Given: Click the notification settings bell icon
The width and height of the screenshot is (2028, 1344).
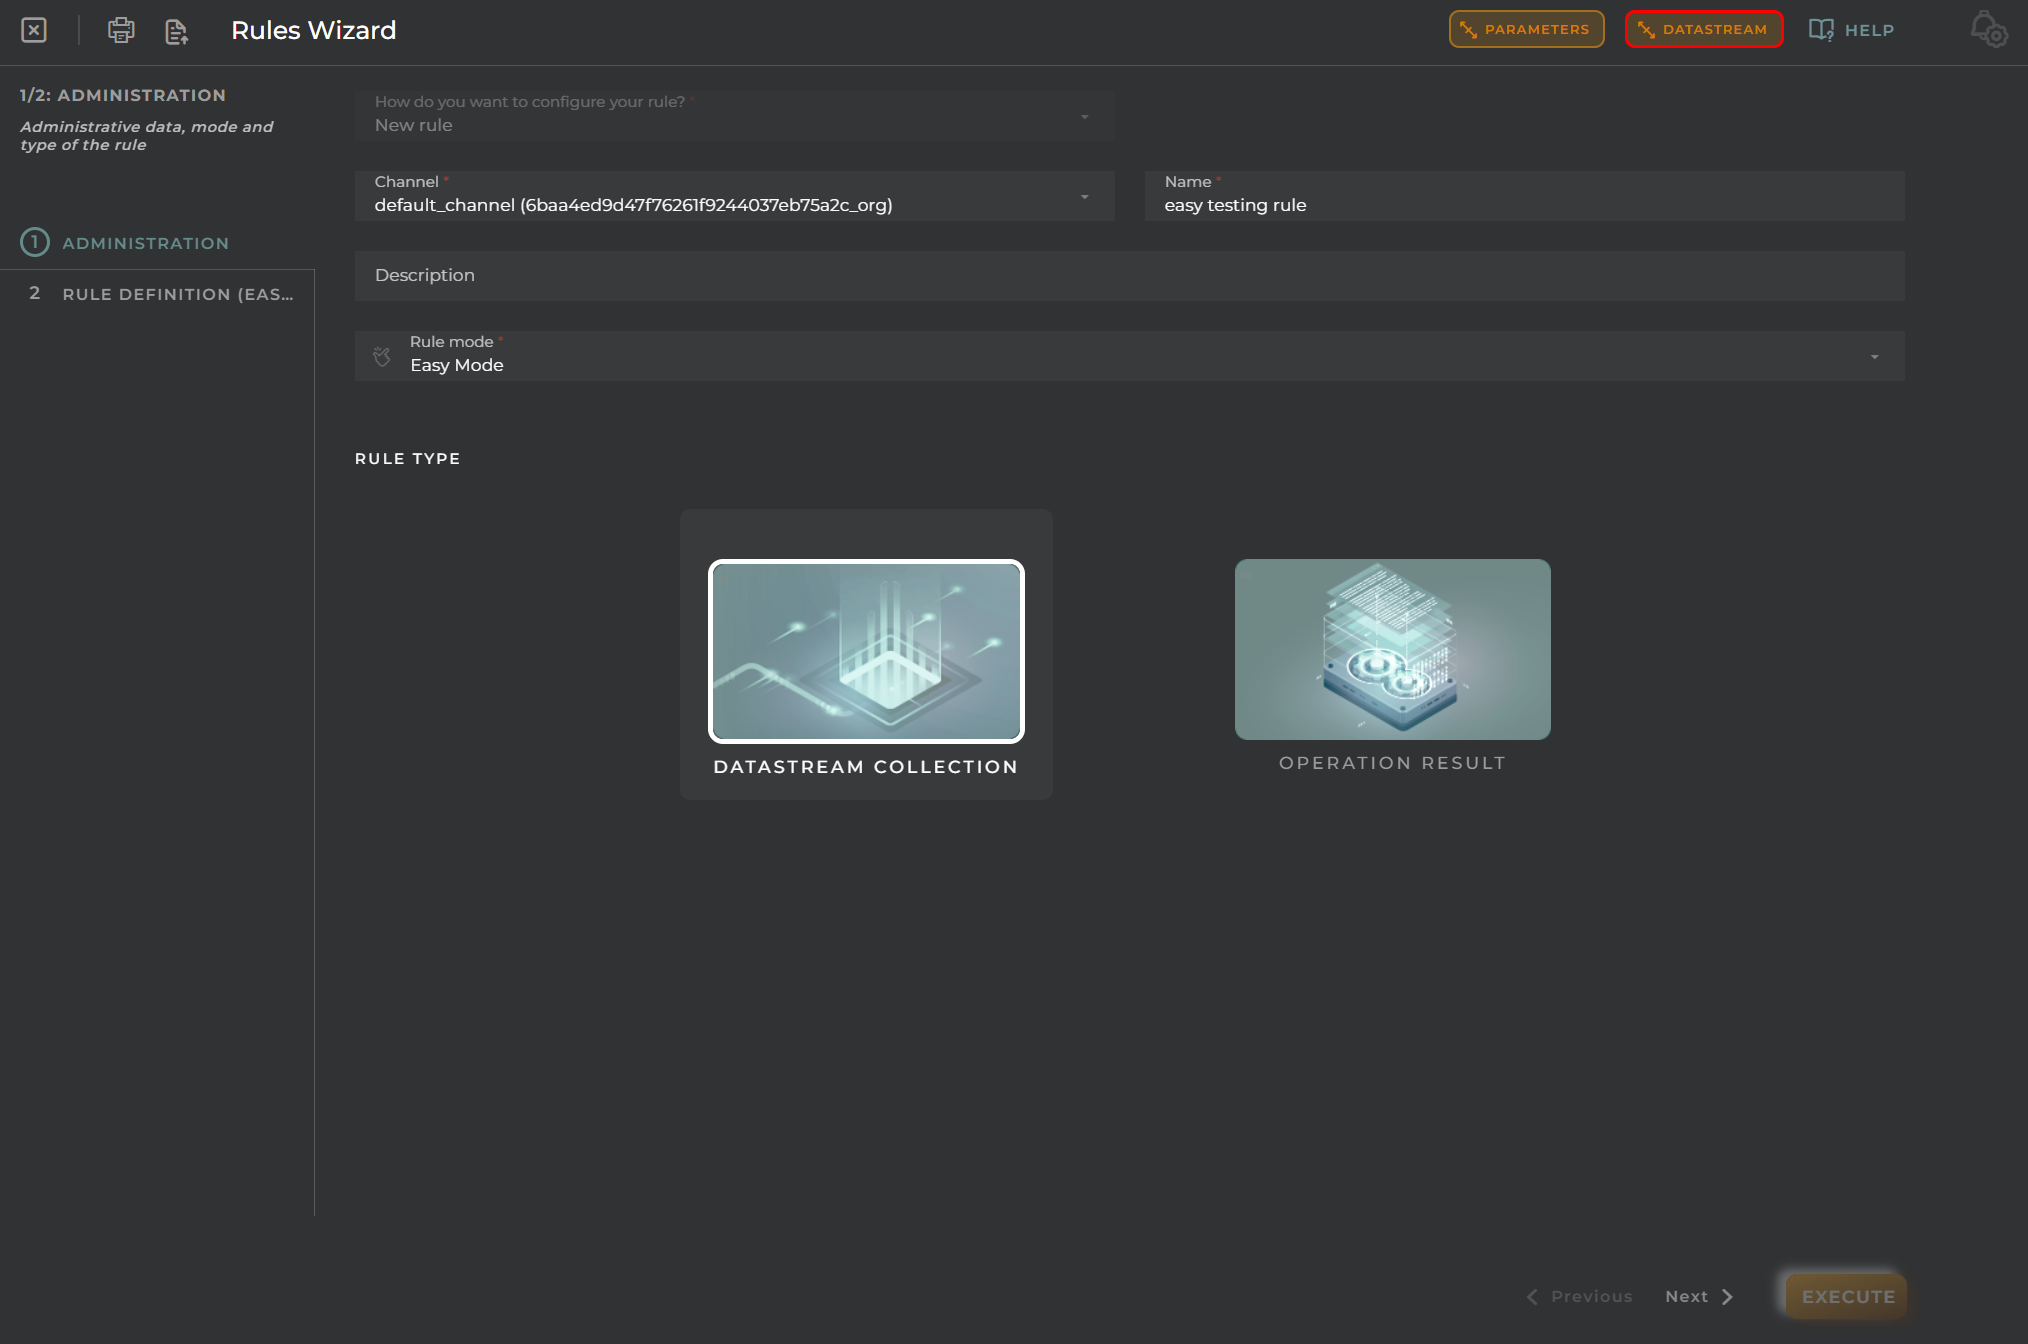Looking at the screenshot, I should tap(1988, 29).
